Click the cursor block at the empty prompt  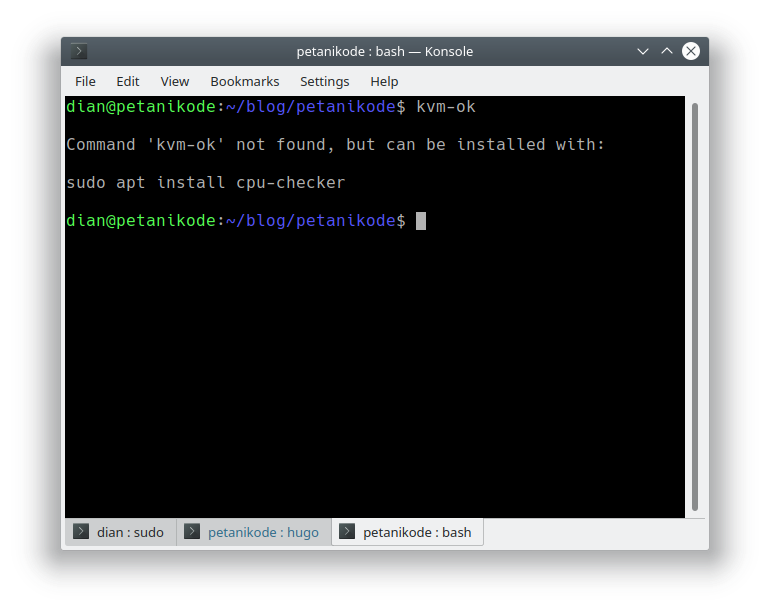point(421,220)
